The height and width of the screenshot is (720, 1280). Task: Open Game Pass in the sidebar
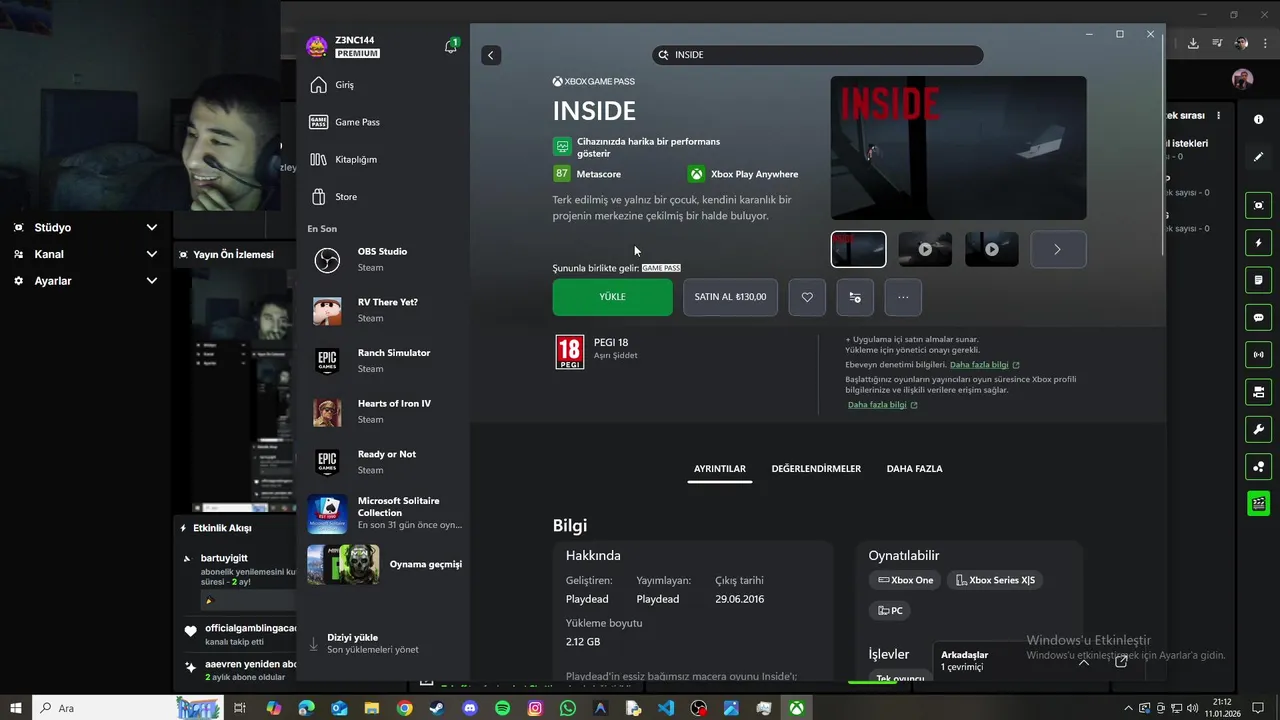pos(384,122)
